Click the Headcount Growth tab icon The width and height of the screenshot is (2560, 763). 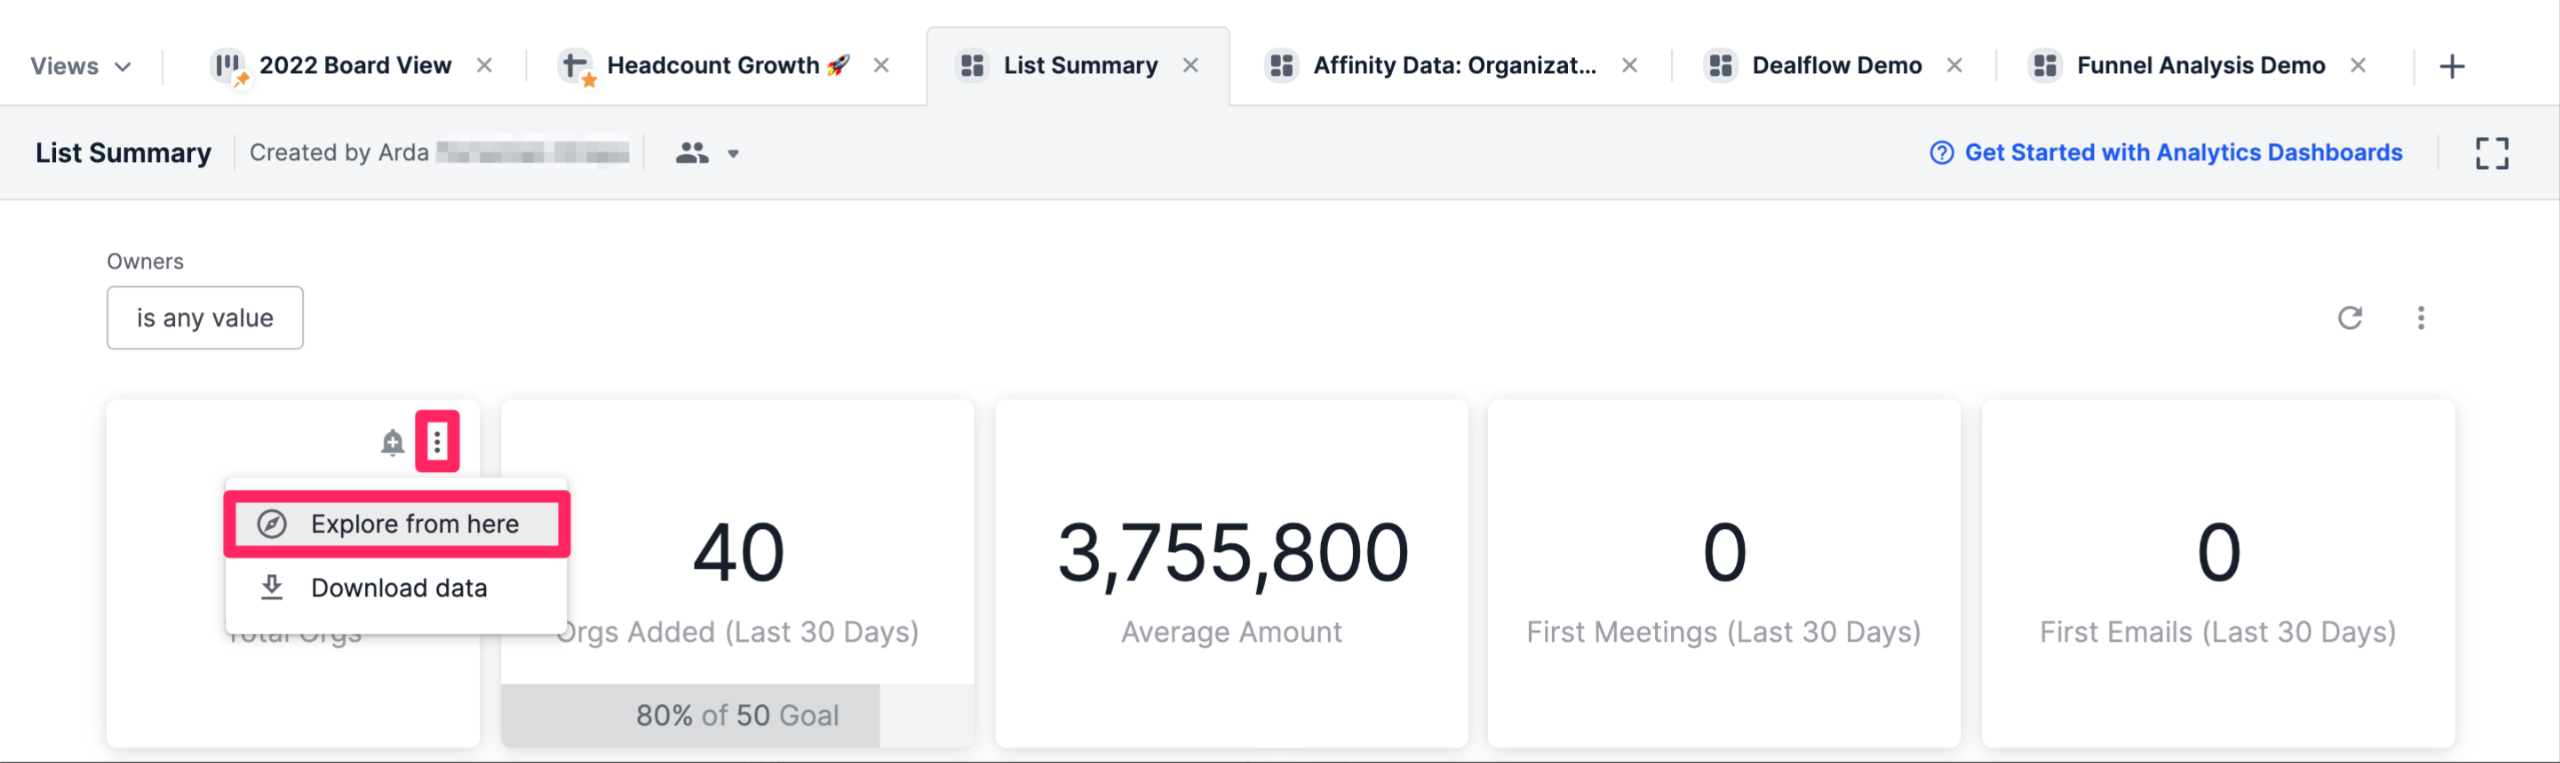(575, 66)
